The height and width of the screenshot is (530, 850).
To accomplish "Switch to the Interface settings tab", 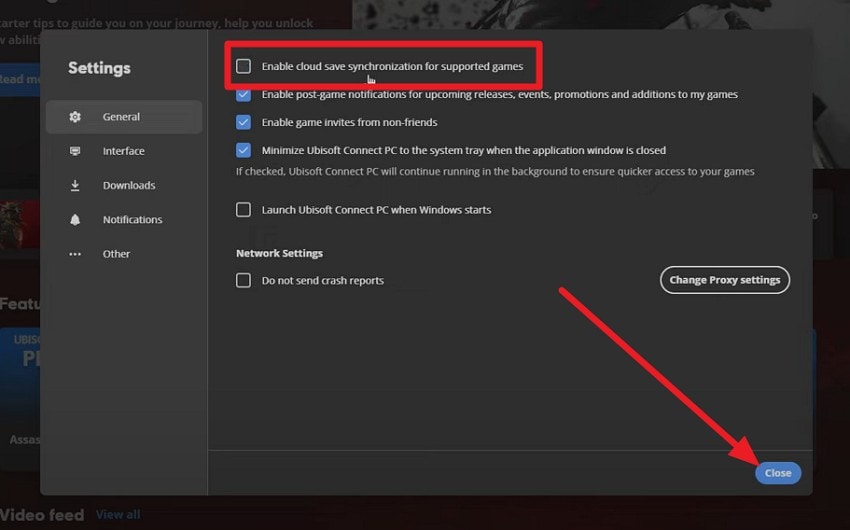I will click(x=124, y=151).
